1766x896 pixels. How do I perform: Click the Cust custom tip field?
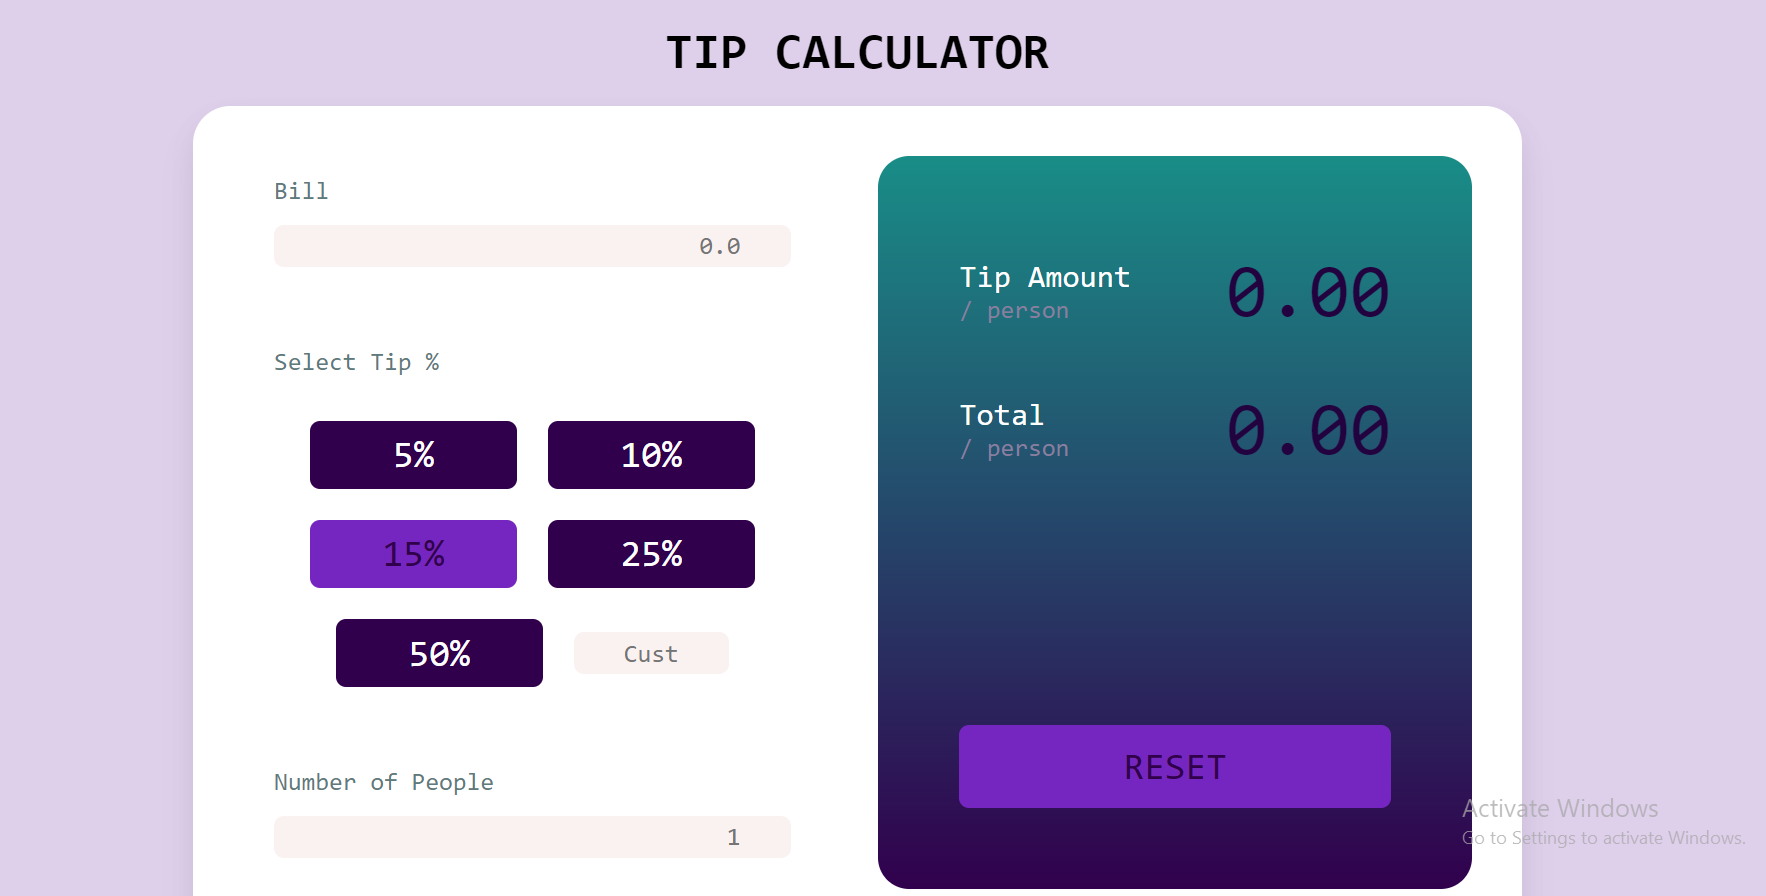(x=651, y=653)
